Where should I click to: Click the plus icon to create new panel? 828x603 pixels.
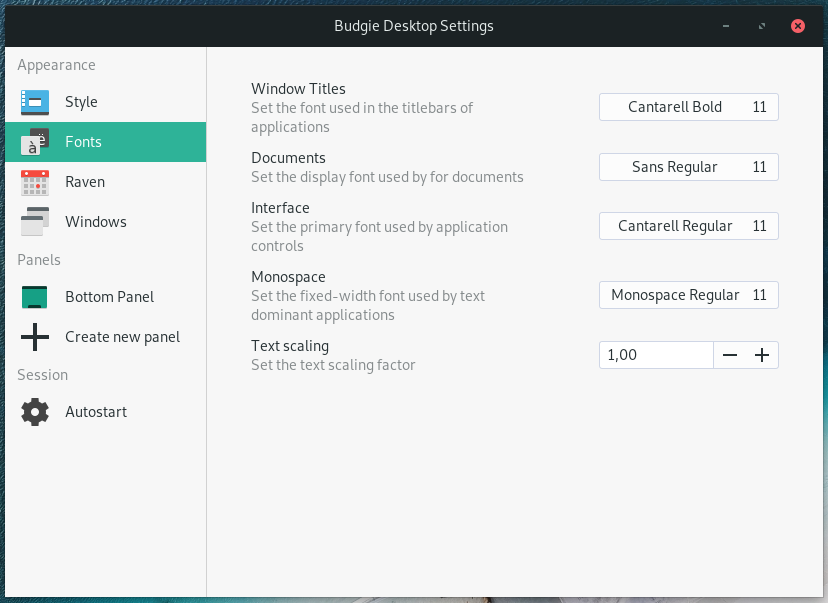point(34,337)
